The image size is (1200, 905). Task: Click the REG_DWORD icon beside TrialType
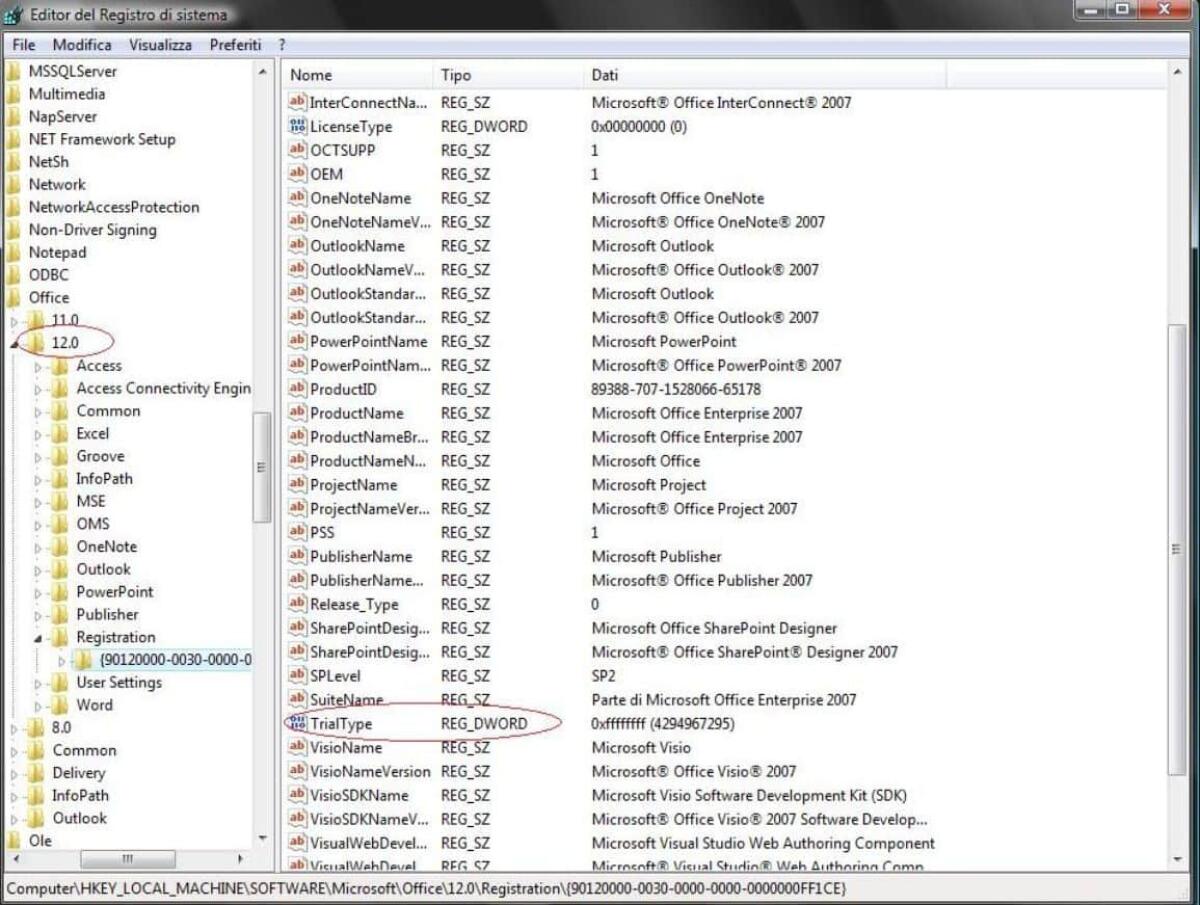click(297, 724)
